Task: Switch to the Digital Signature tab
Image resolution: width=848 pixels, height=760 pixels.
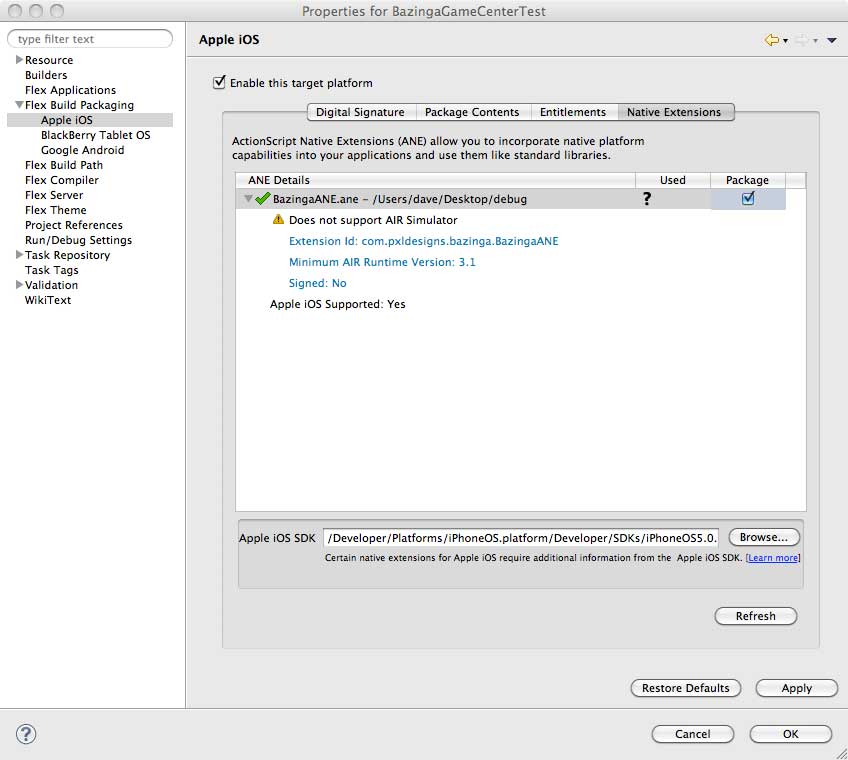Action: (x=360, y=112)
